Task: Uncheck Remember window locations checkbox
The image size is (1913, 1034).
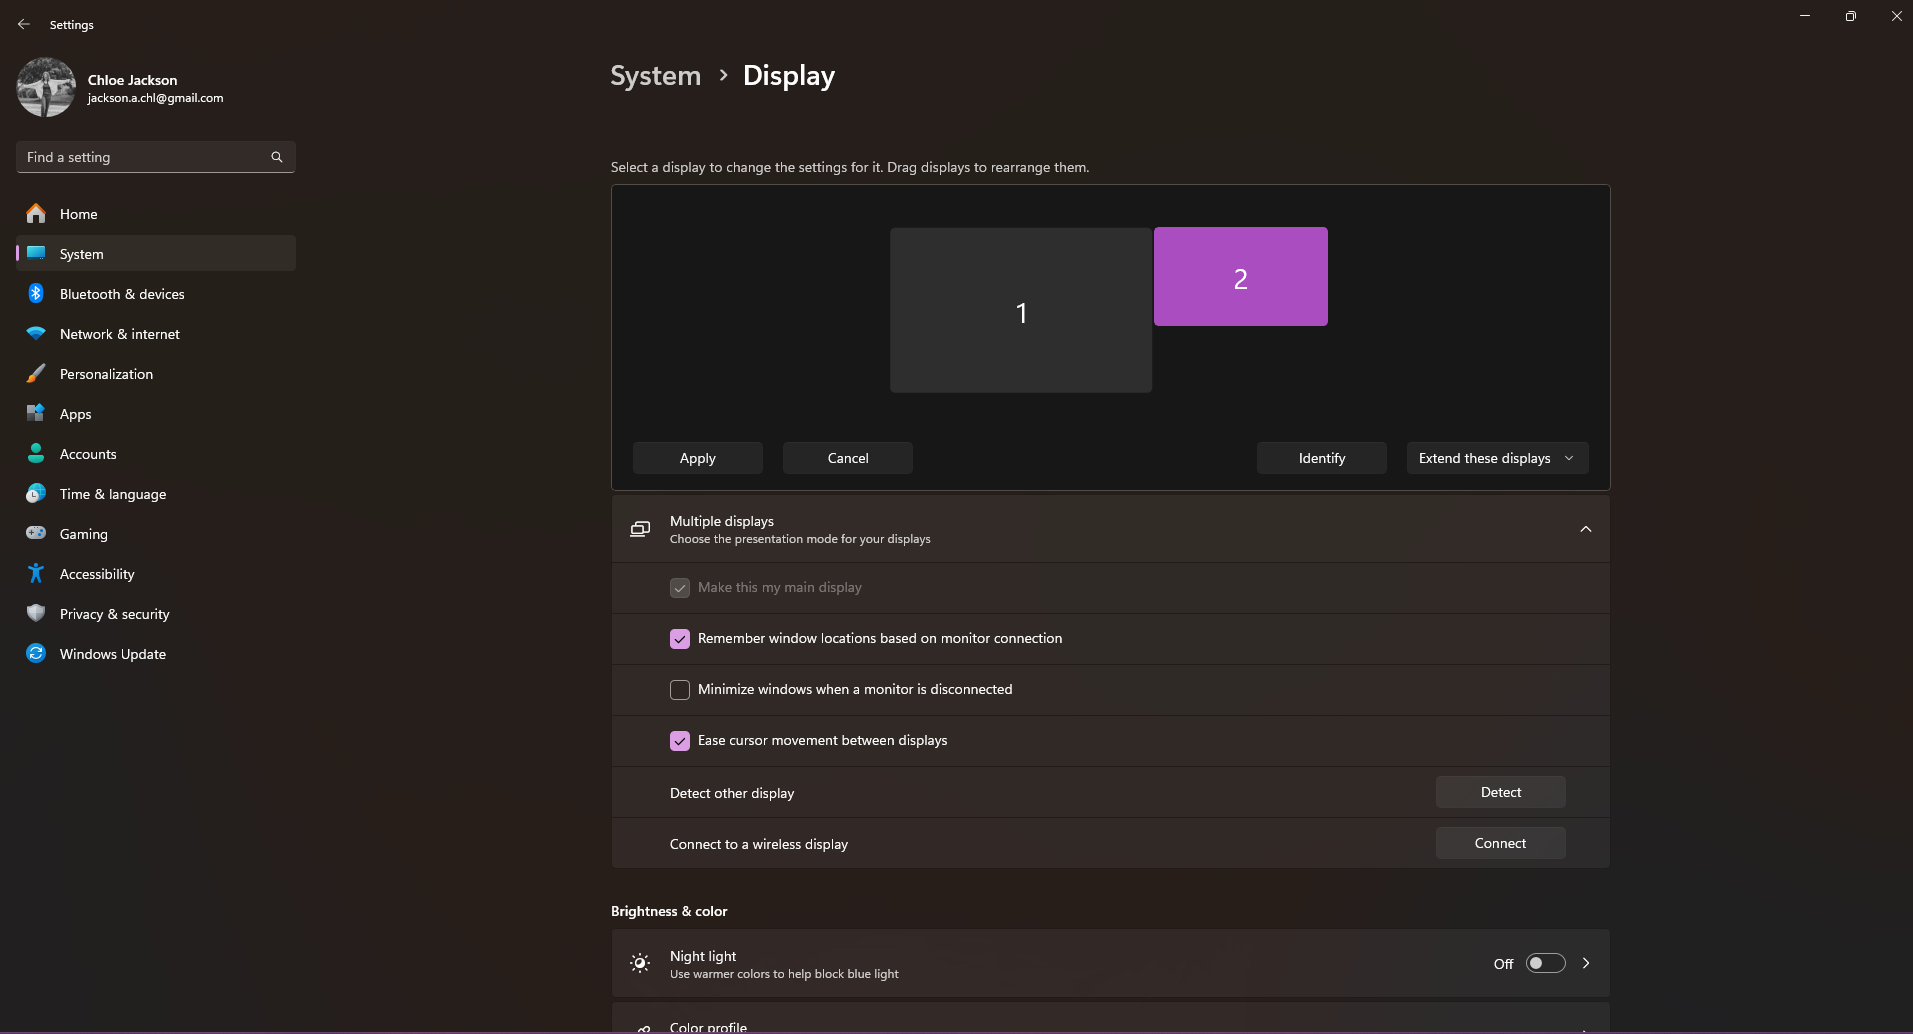Action: click(x=680, y=639)
